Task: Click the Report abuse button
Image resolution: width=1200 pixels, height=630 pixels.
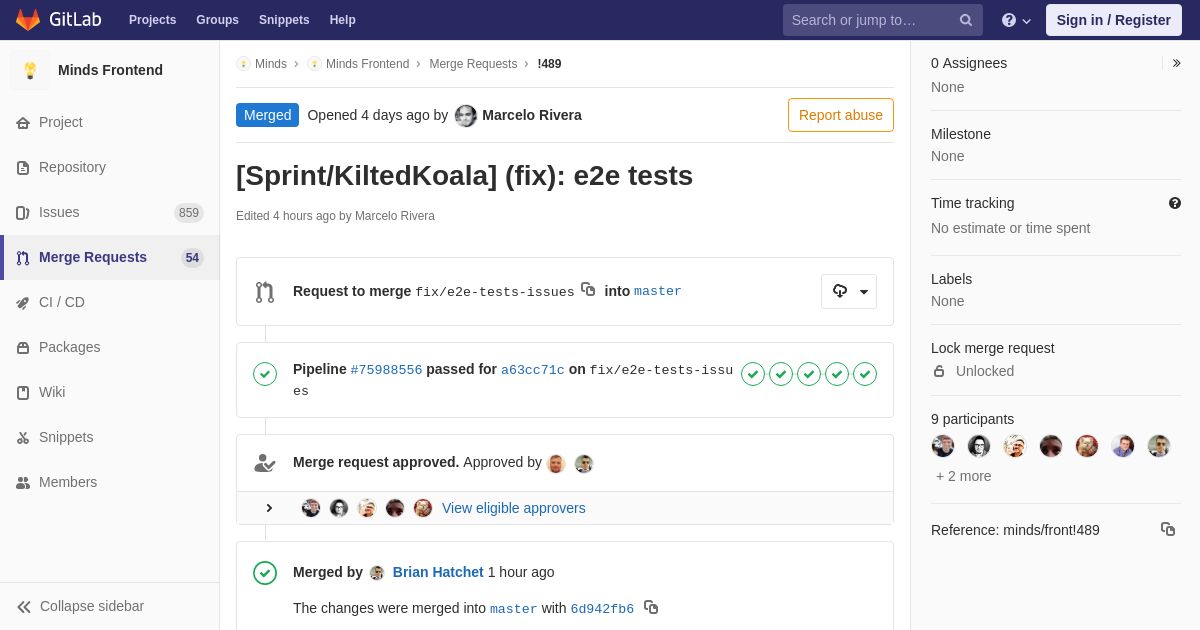Action: (841, 115)
